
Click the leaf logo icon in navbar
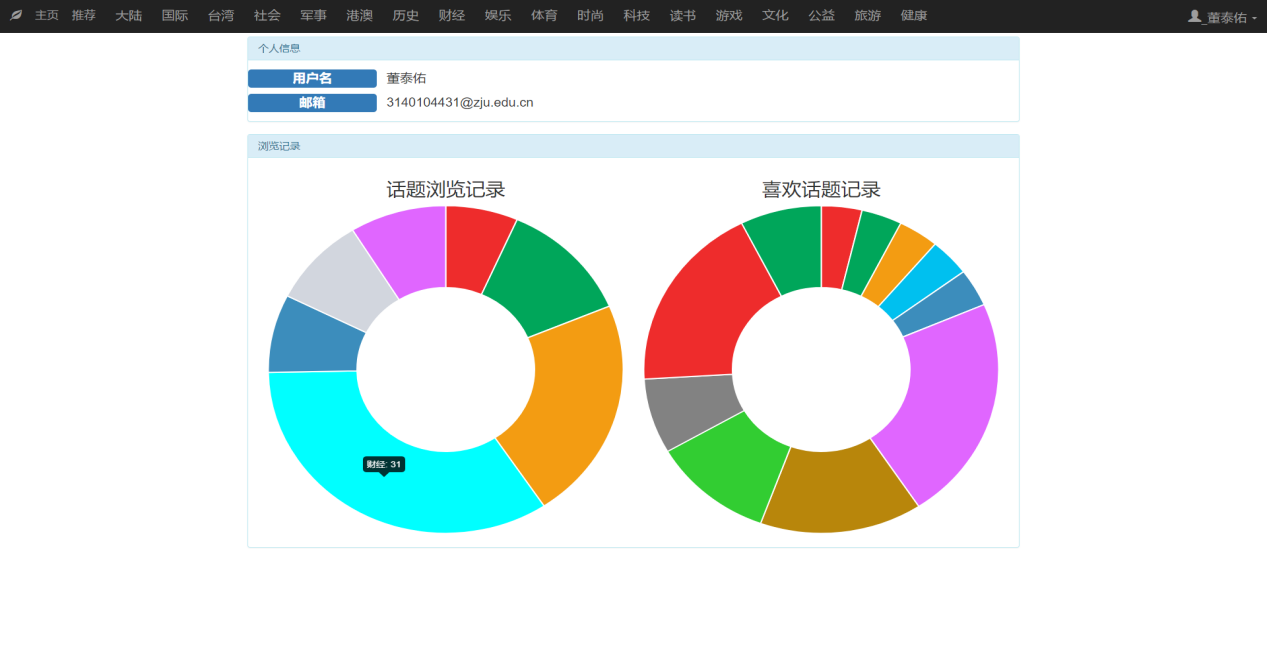16,16
